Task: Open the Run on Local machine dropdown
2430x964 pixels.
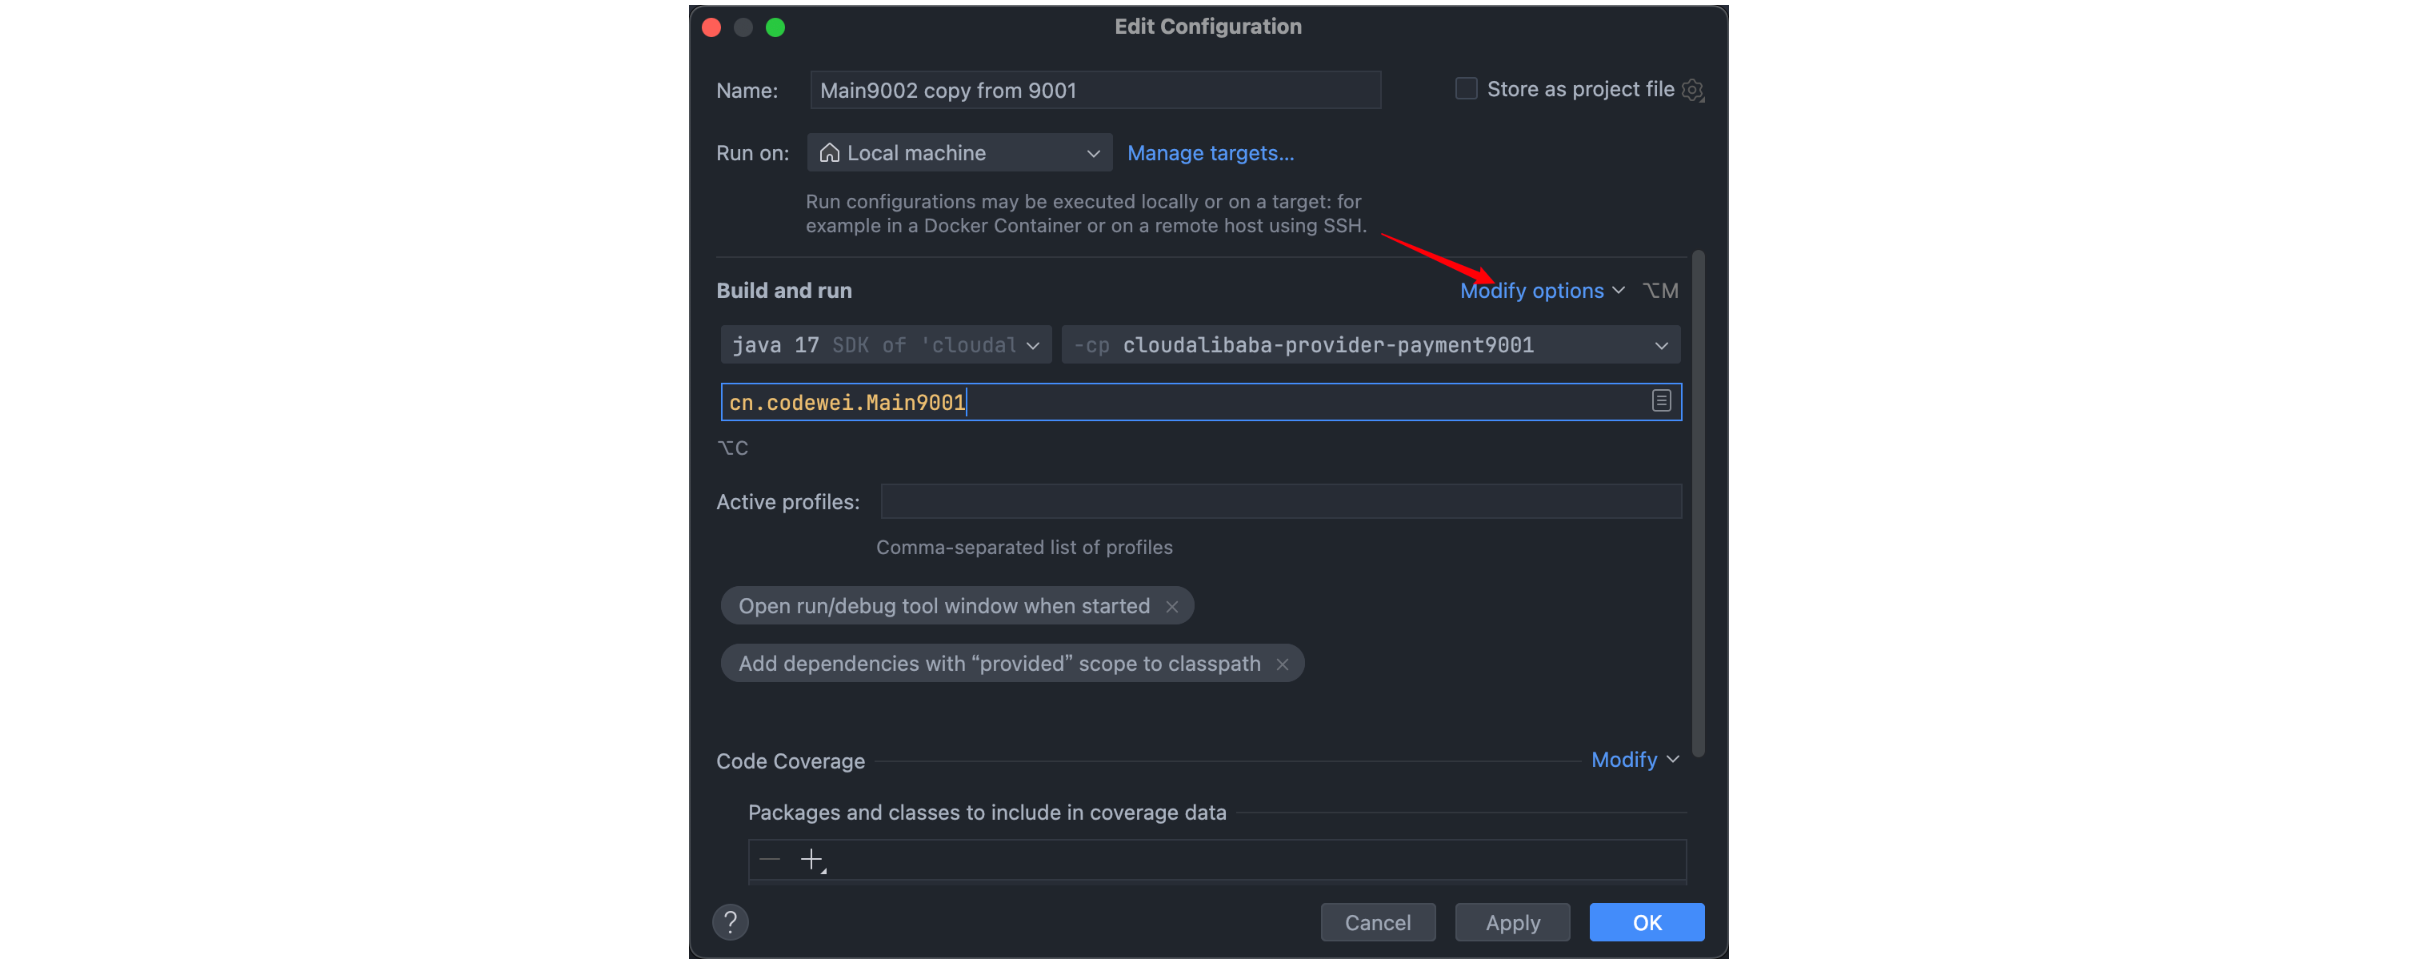Action: 960,153
